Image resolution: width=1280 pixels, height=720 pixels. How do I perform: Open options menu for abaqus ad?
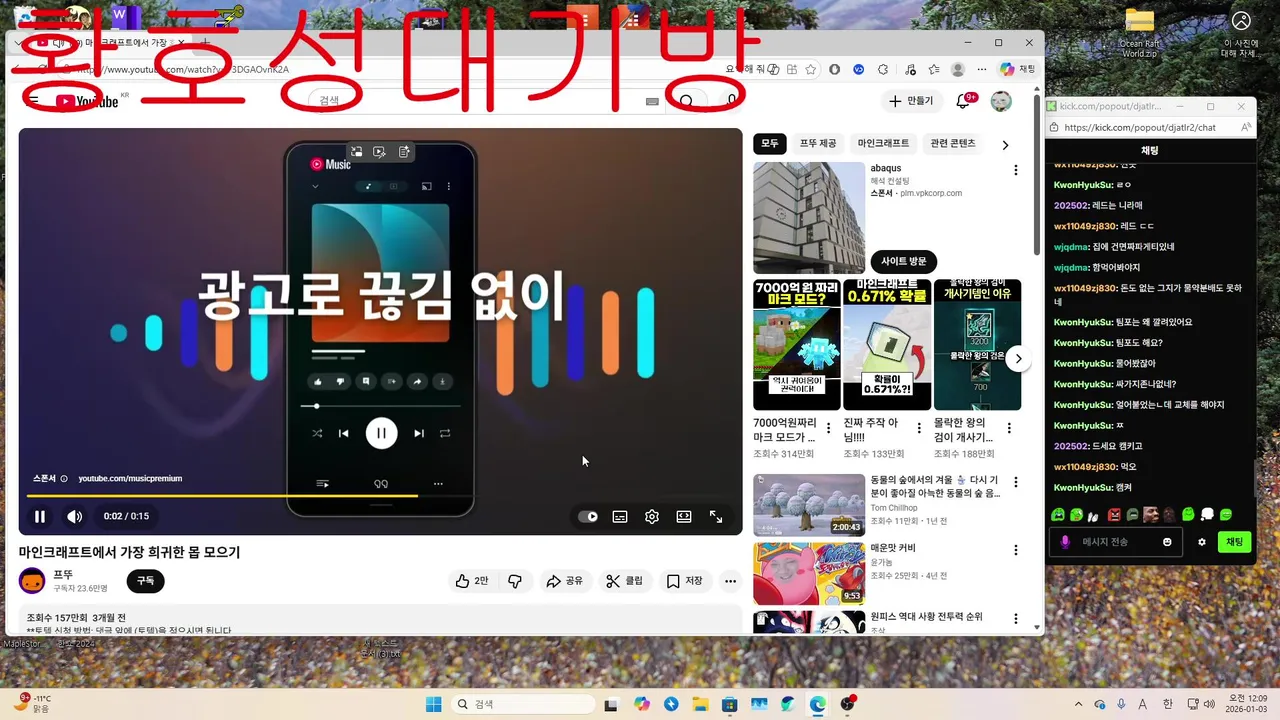1016,171
